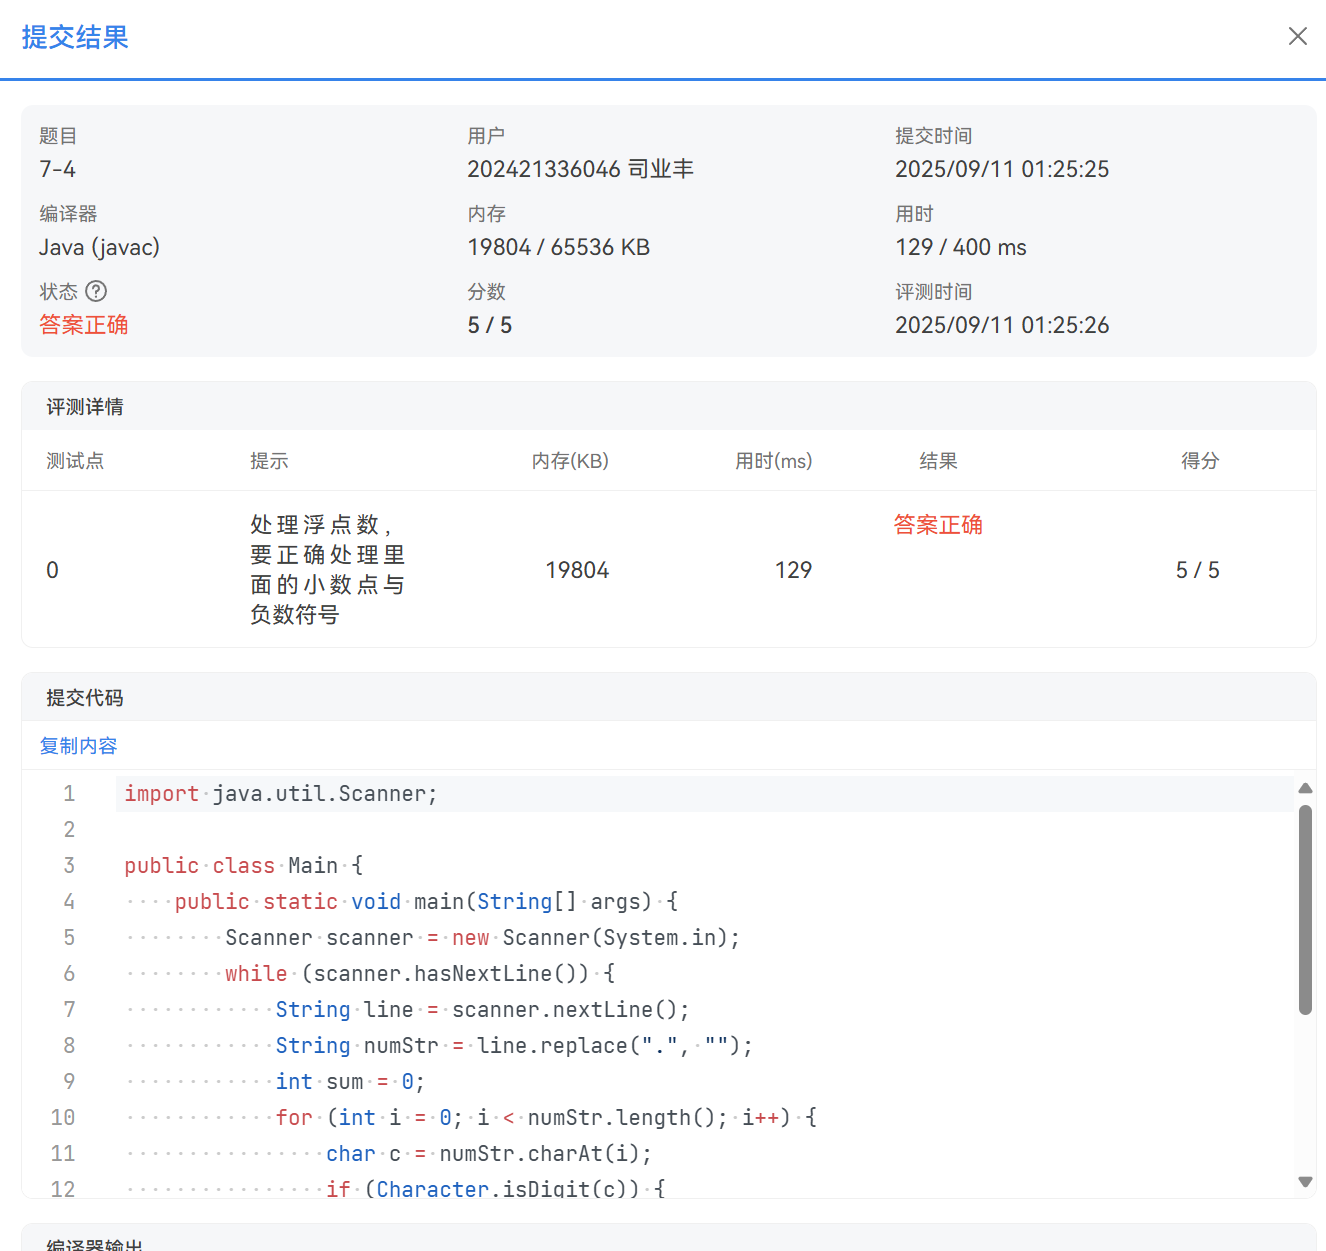The height and width of the screenshot is (1251, 1326).
Task: Select the 复制内容 link to copy code
Action: [78, 746]
